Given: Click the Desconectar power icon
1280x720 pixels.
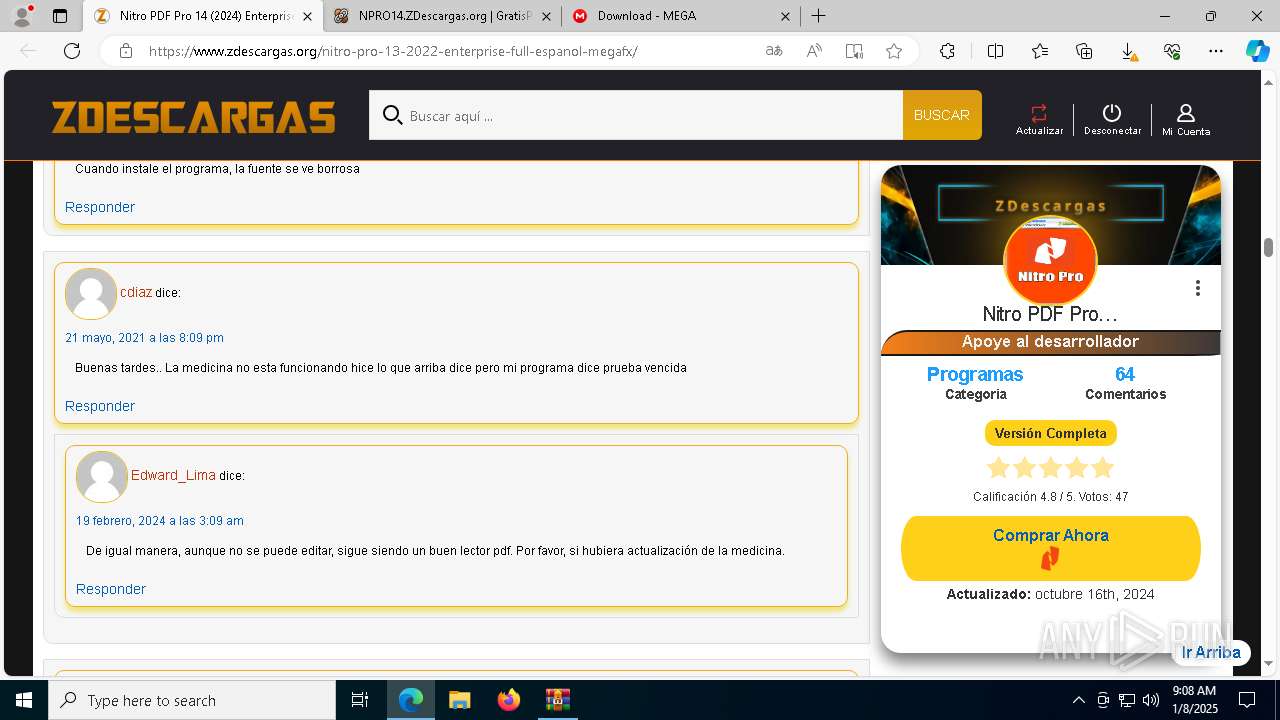Looking at the screenshot, I should tap(1112, 113).
